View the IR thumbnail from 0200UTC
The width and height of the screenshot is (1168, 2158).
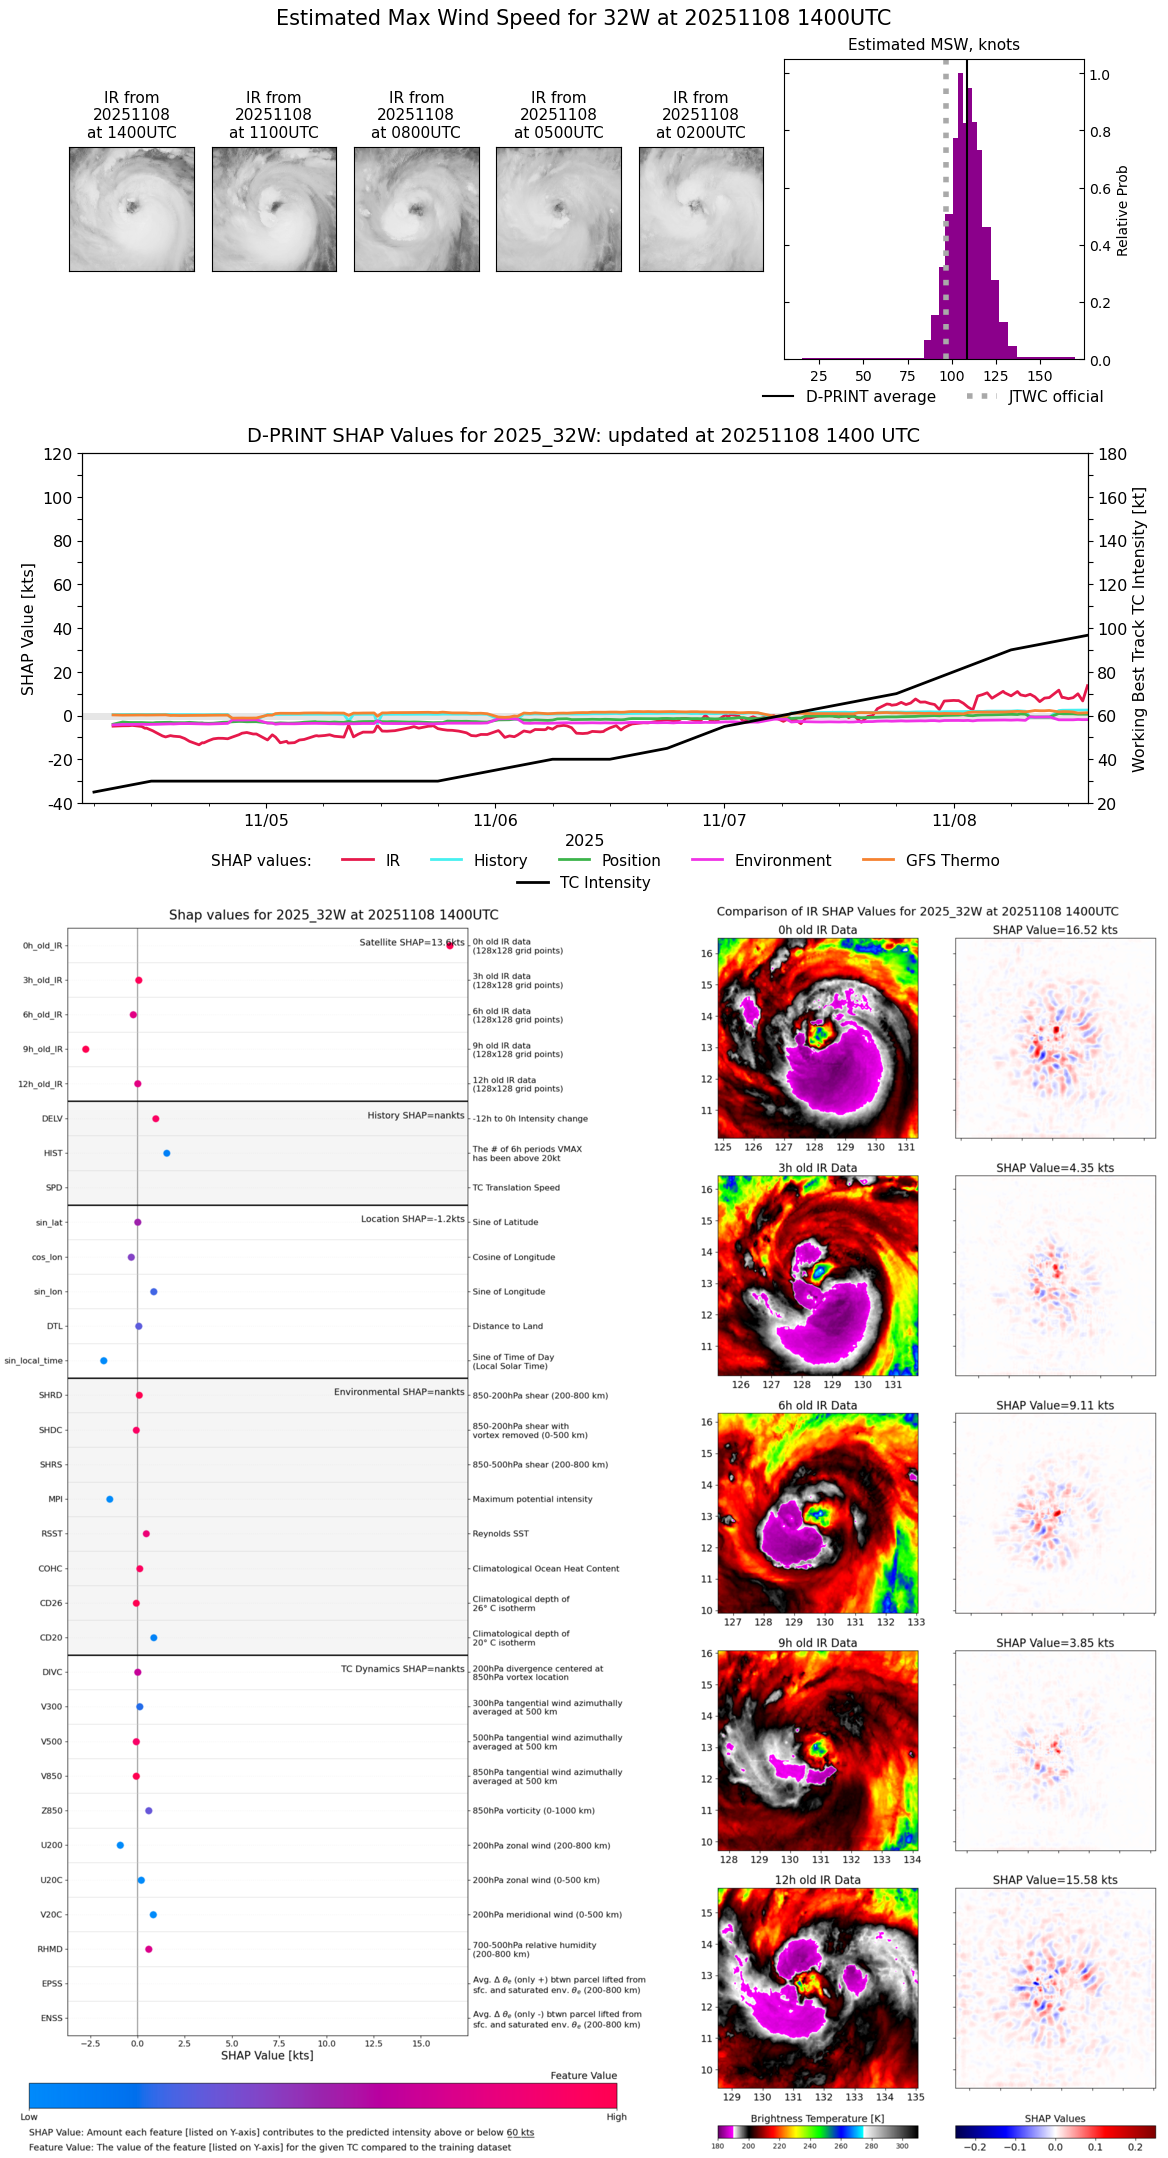click(x=701, y=209)
